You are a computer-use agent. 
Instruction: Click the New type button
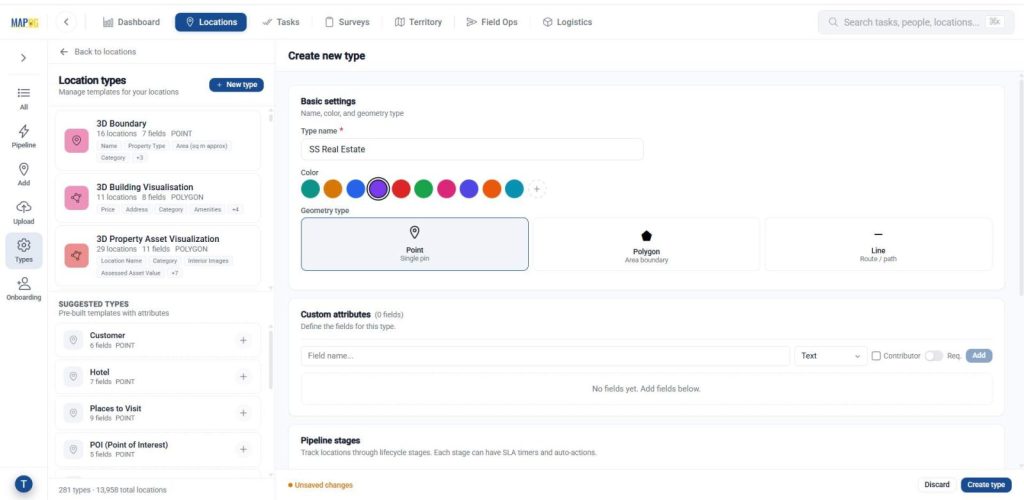(x=236, y=85)
